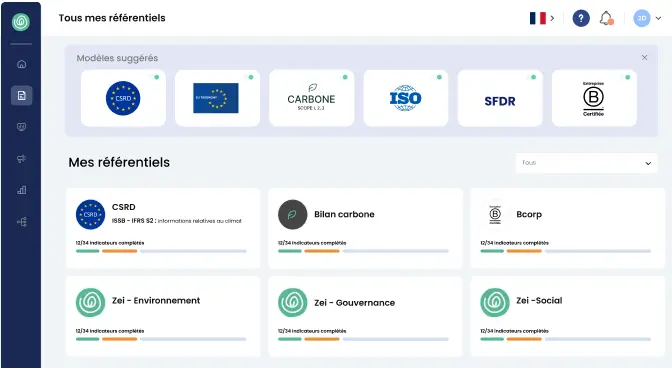This screenshot has height=368, width=672.
Task: Expand the French flag language selector
Action: (x=542, y=18)
